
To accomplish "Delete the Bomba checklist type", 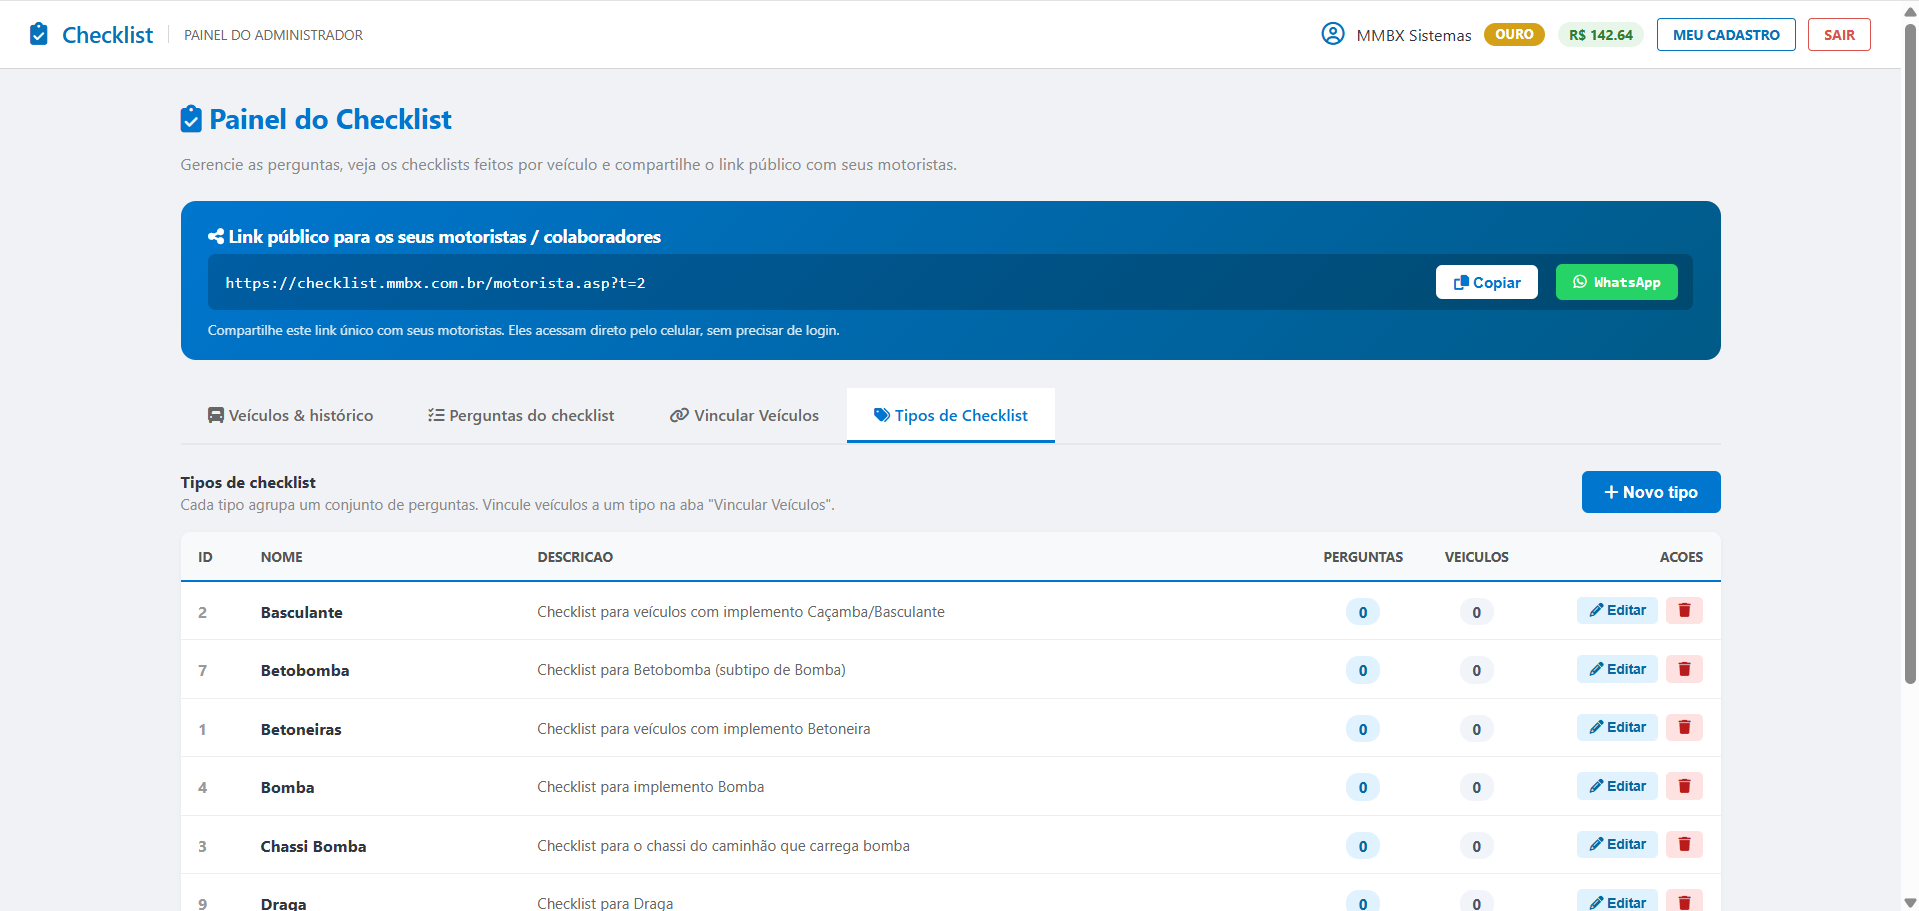I will pyautogui.click(x=1684, y=786).
